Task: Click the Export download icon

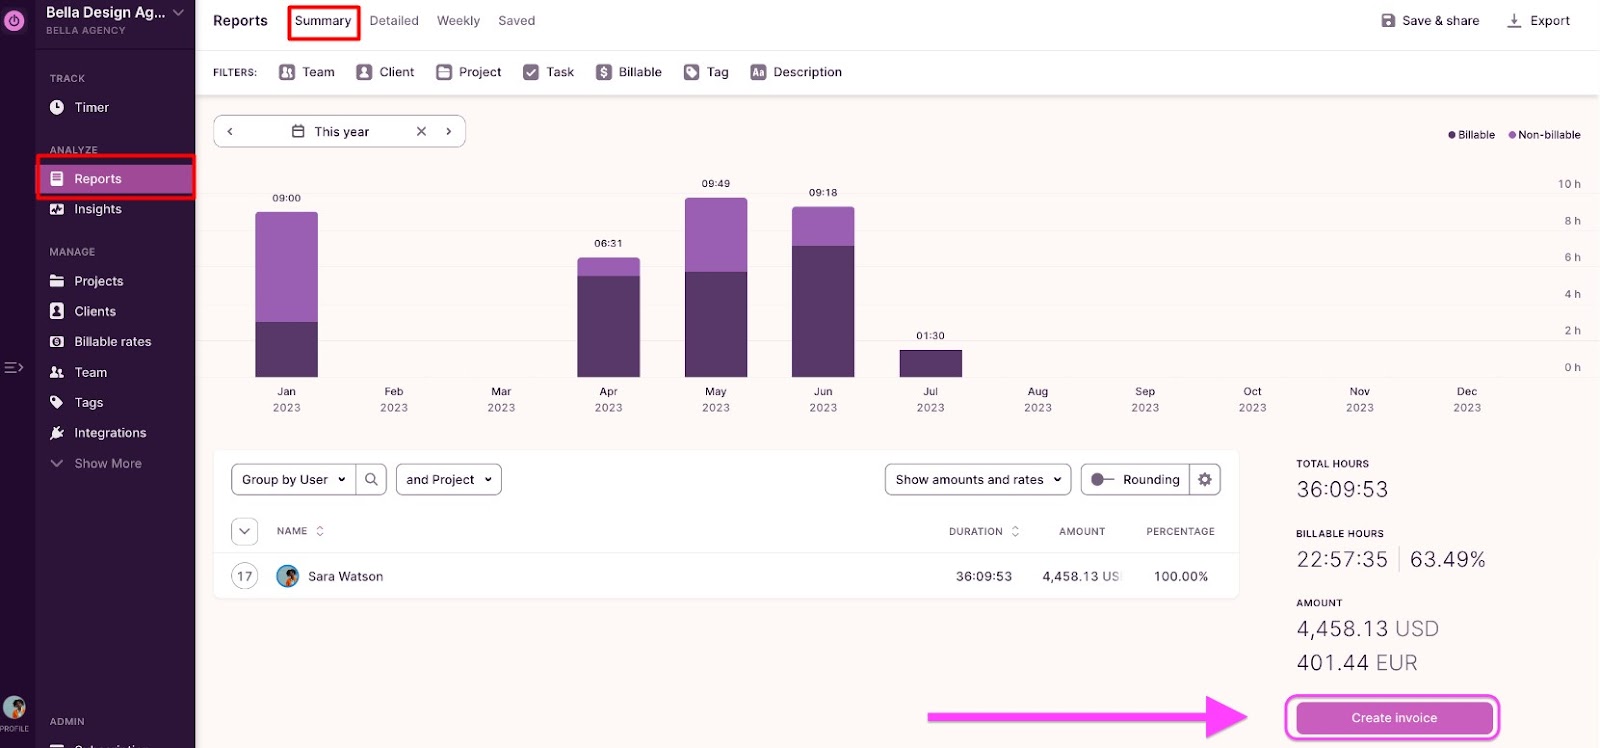Action: (x=1514, y=21)
